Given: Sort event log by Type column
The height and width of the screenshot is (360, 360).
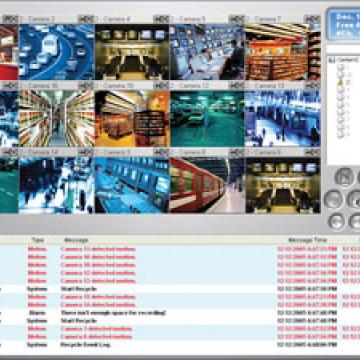Looking at the screenshot, I should 38,240.
